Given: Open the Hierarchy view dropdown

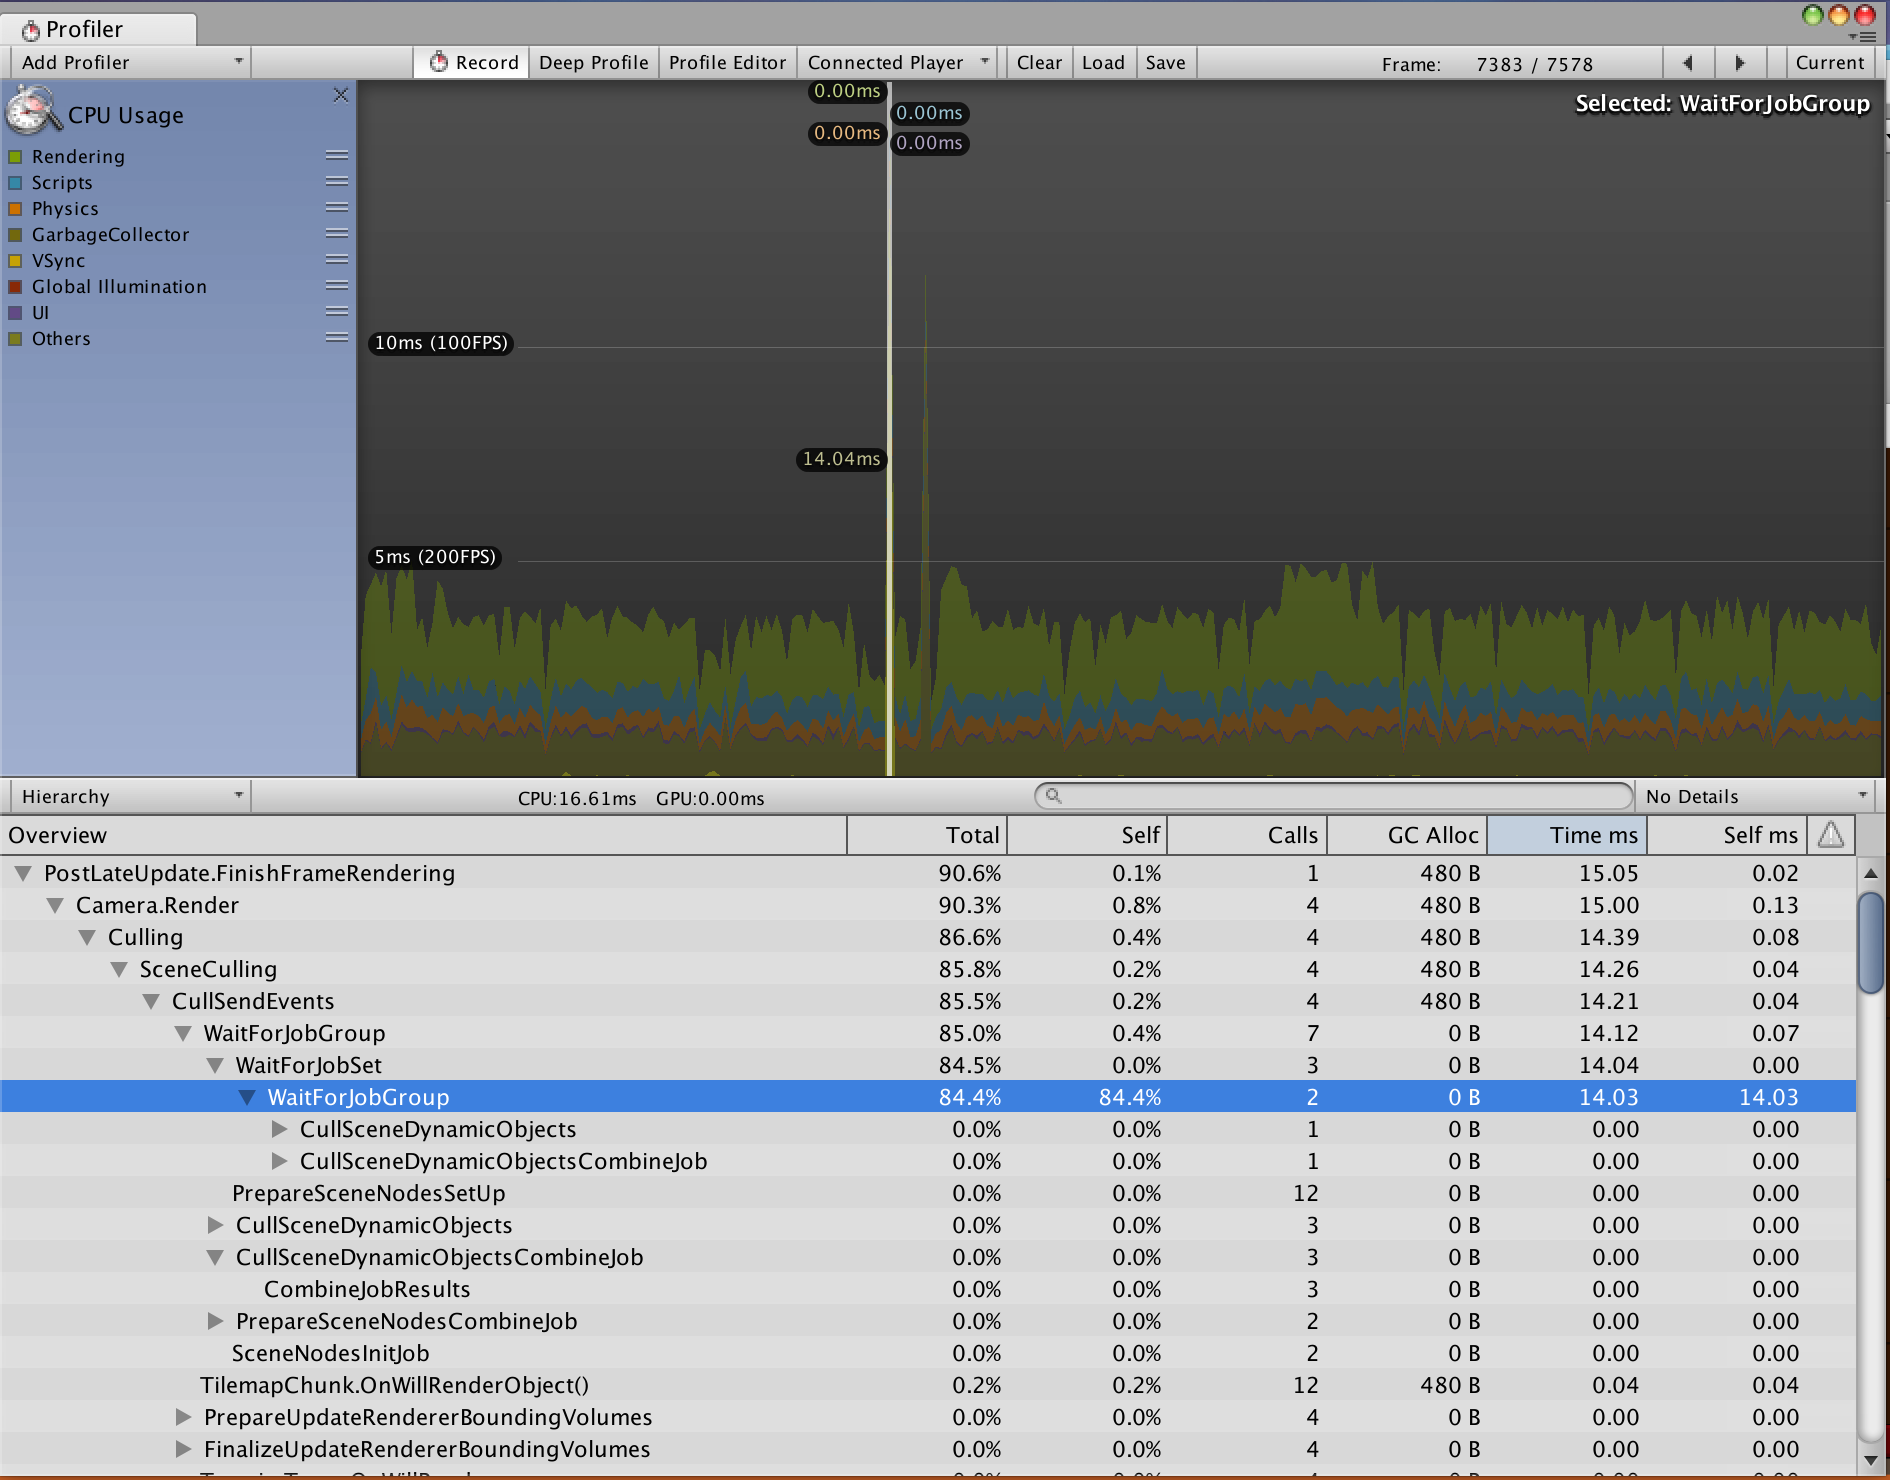Looking at the screenshot, I should point(130,797).
